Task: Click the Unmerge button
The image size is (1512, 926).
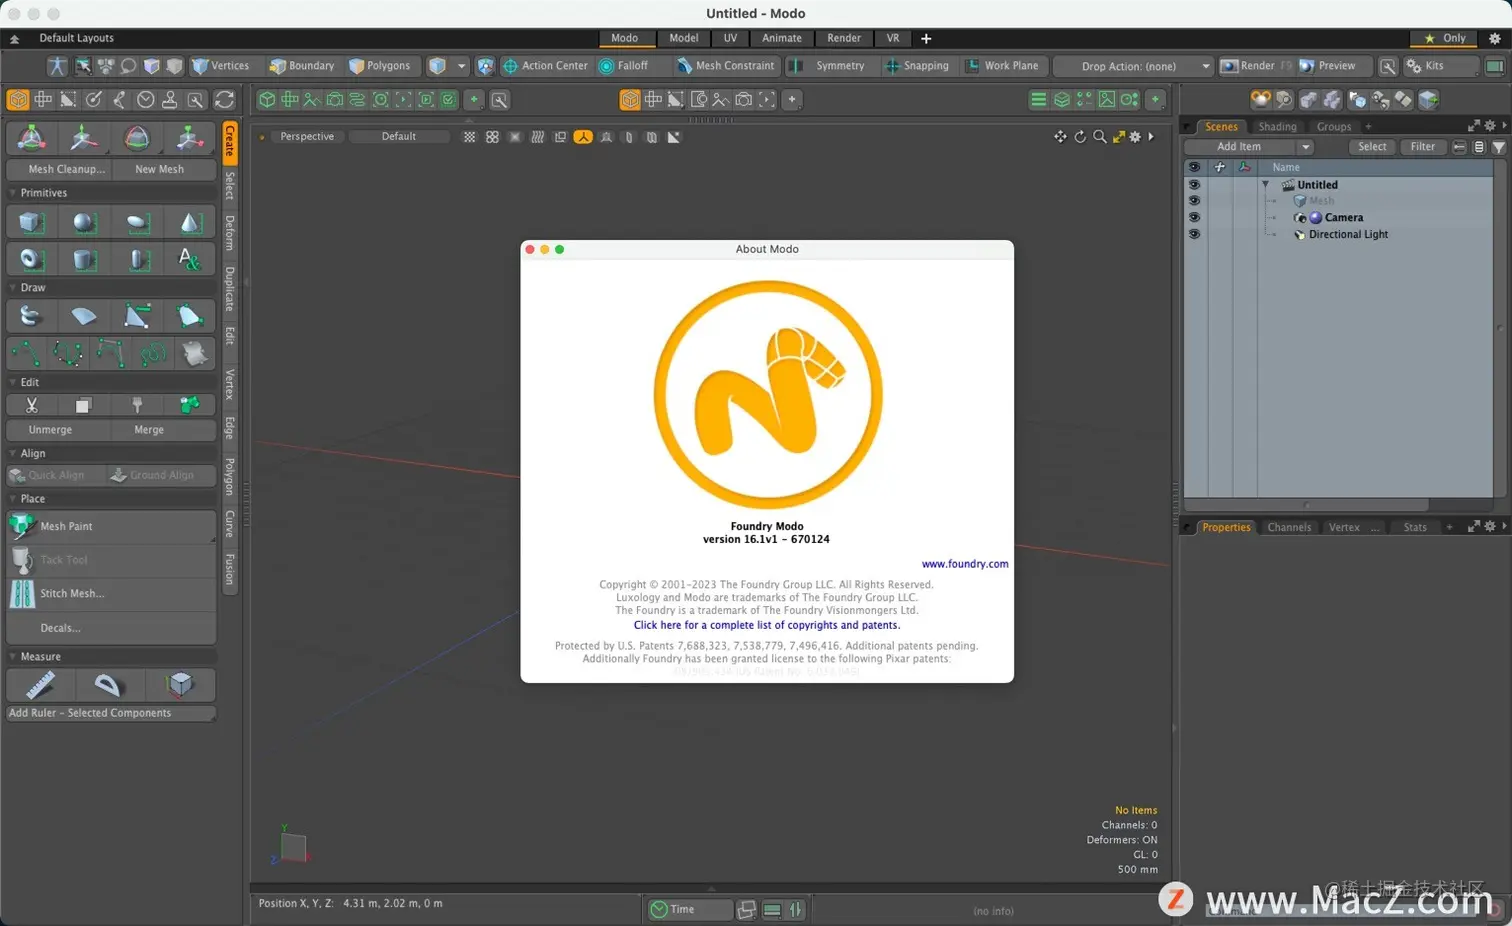Action: (59, 430)
